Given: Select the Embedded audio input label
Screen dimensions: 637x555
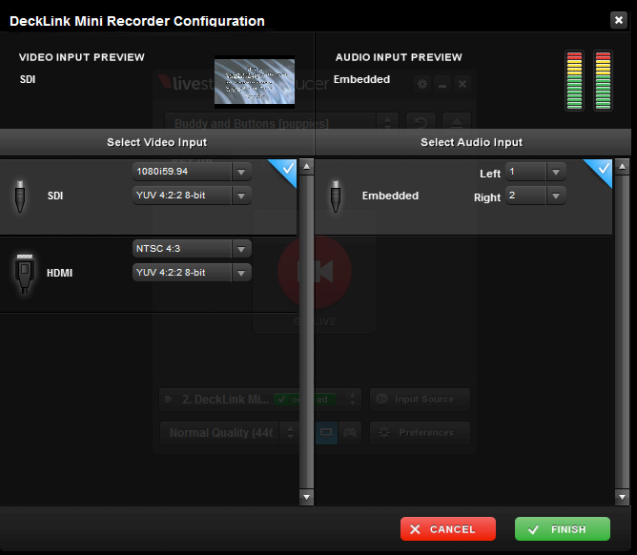Looking at the screenshot, I should click(x=390, y=196).
